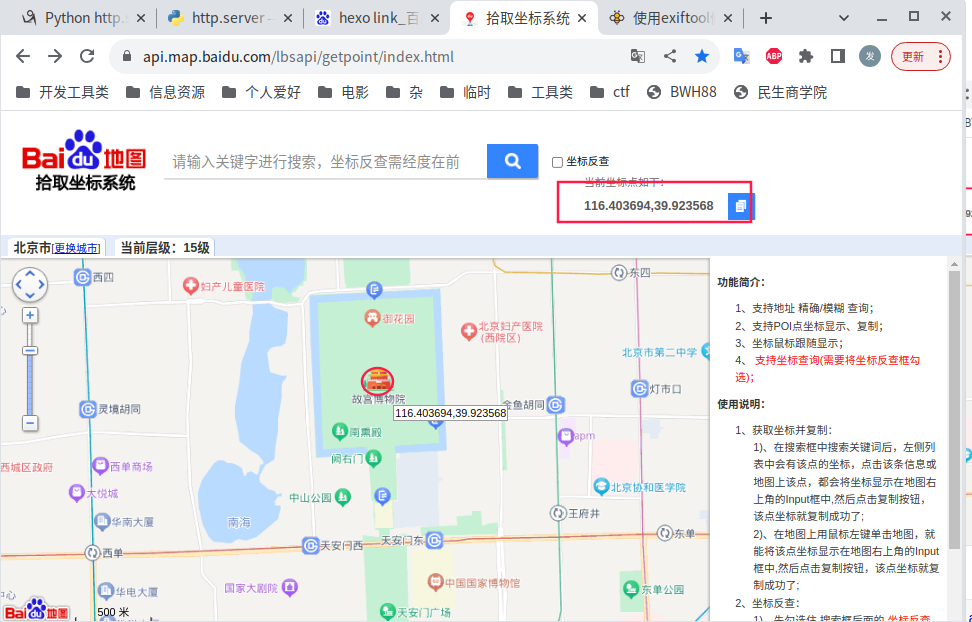Reload the current page
This screenshot has height=622, width=972.
pos(87,56)
